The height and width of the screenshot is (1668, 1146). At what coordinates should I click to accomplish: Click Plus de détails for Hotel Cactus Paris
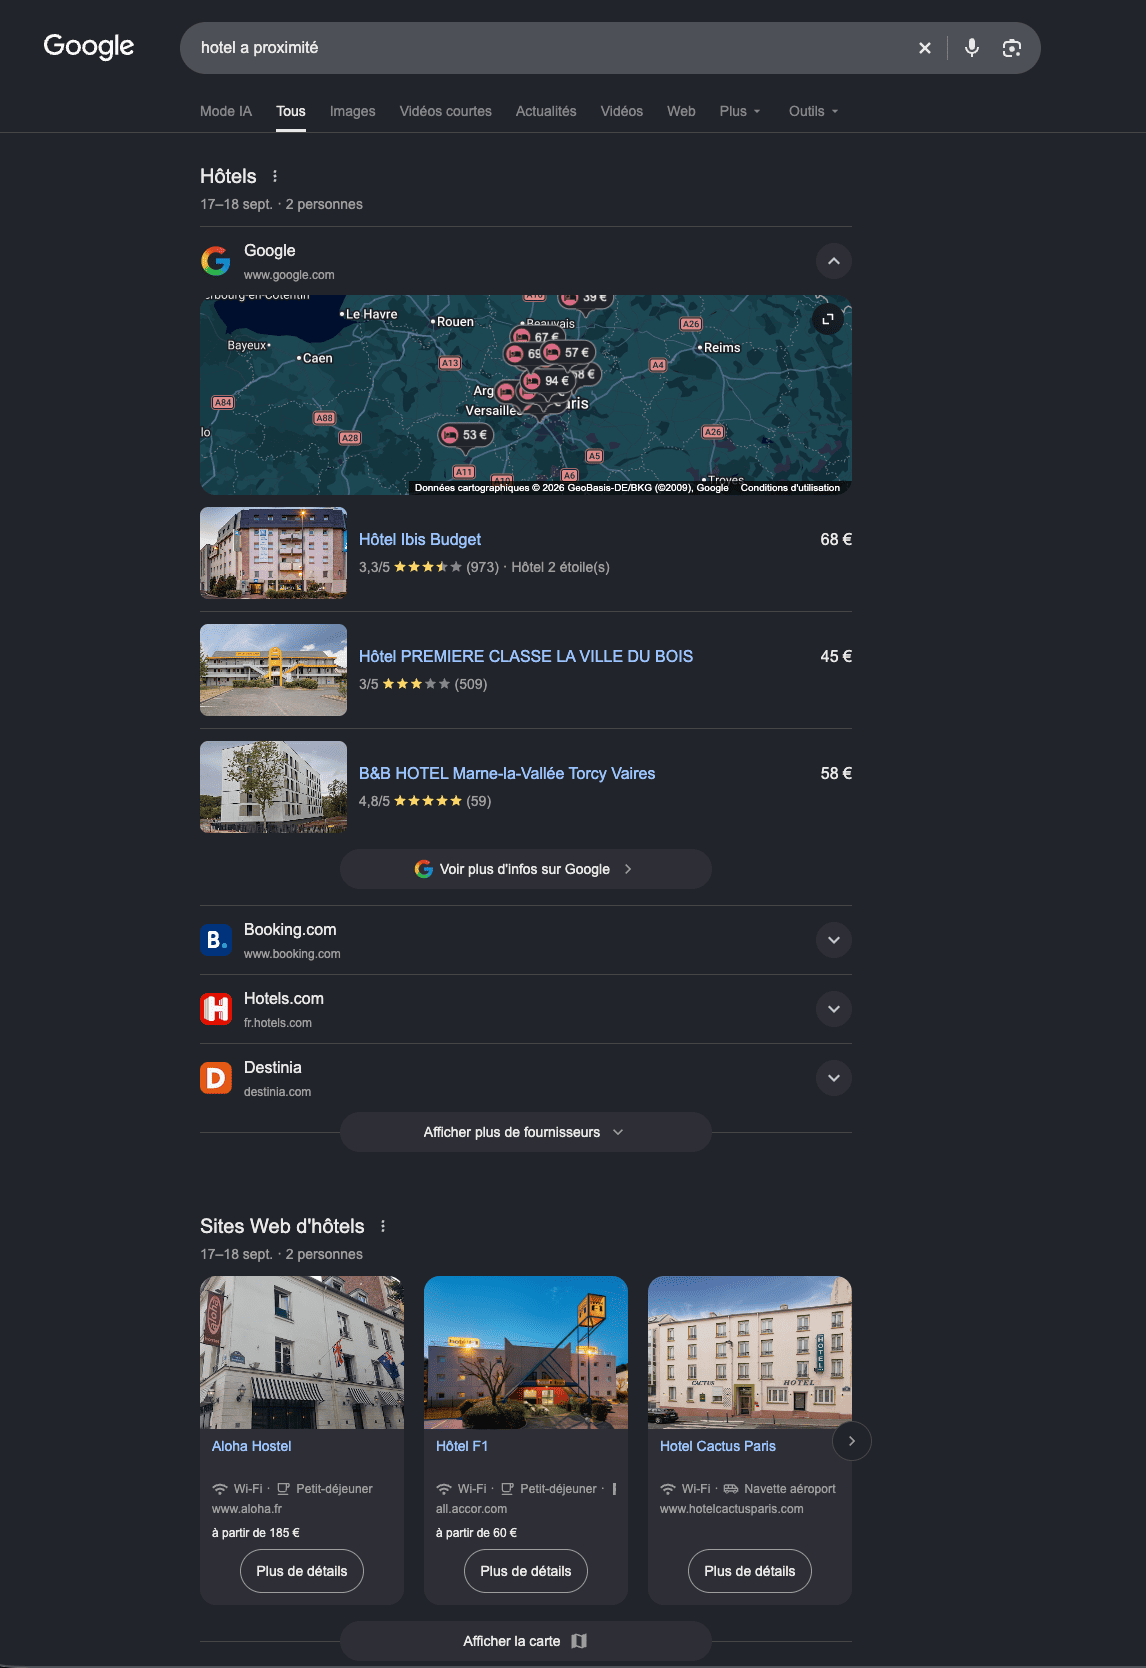(750, 1571)
